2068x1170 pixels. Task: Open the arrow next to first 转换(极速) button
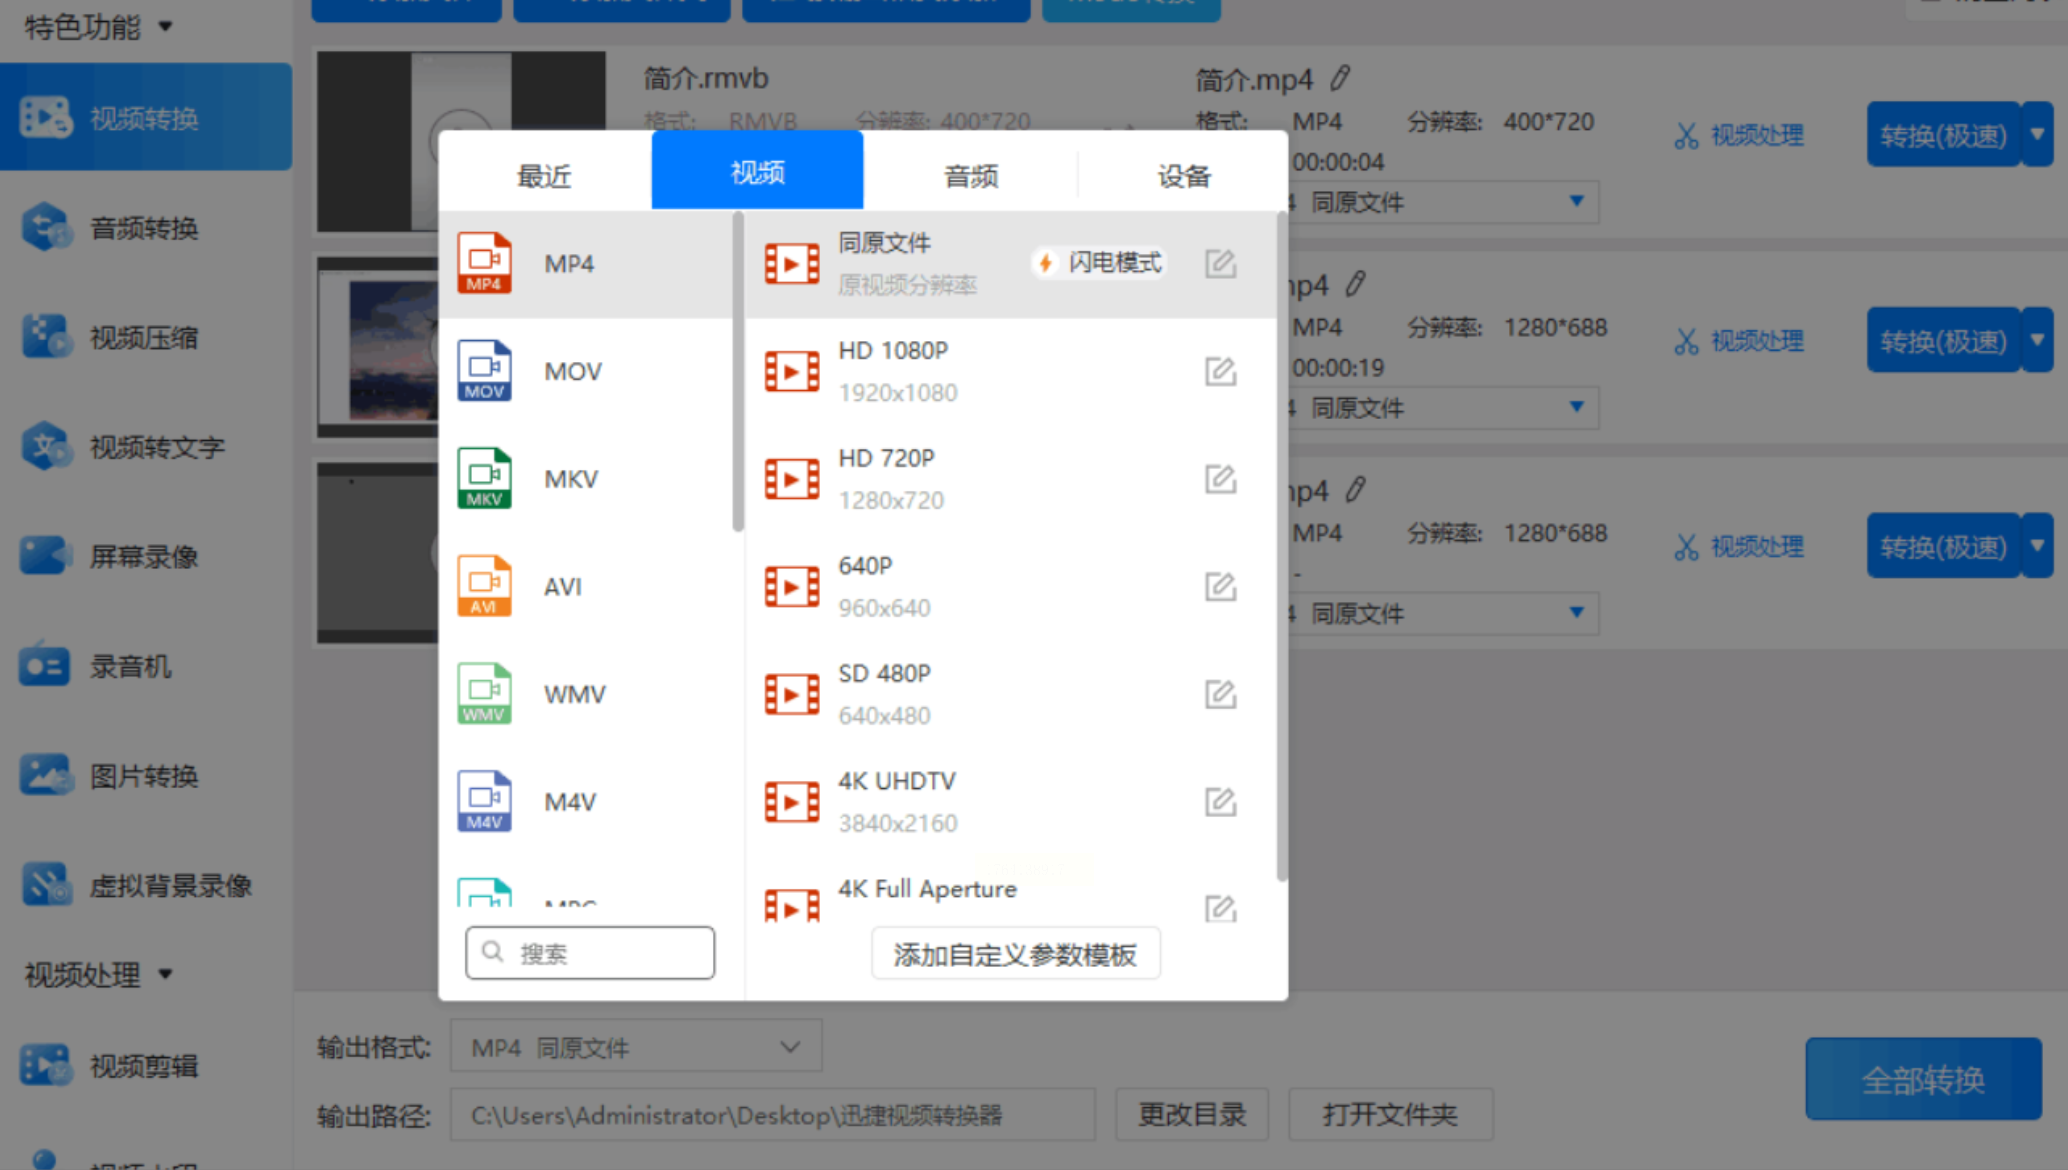(2037, 134)
